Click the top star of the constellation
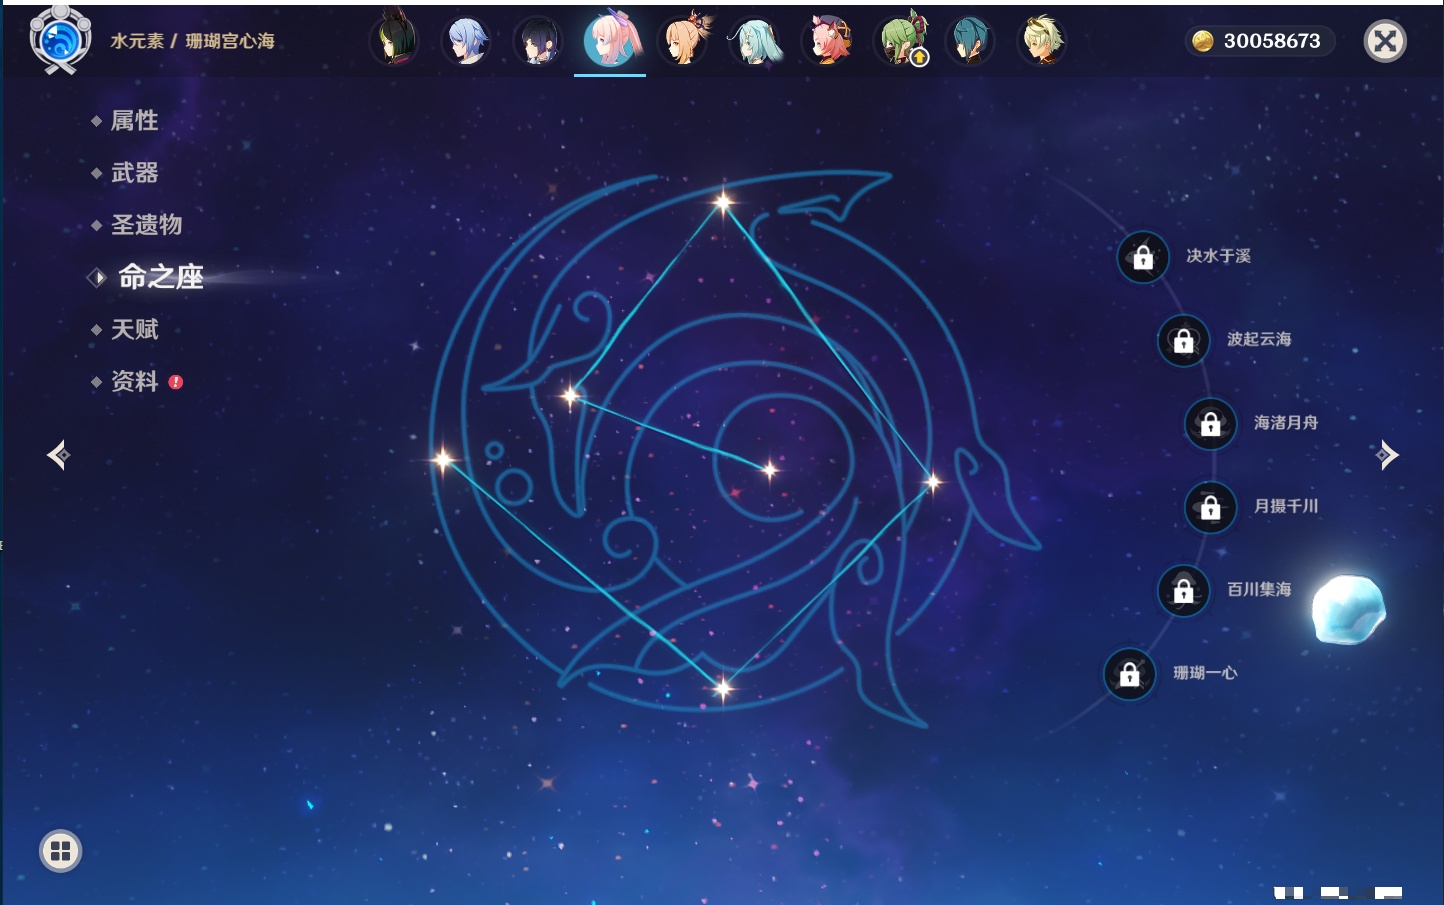Viewport: 1444px width, 905px height. click(x=723, y=202)
